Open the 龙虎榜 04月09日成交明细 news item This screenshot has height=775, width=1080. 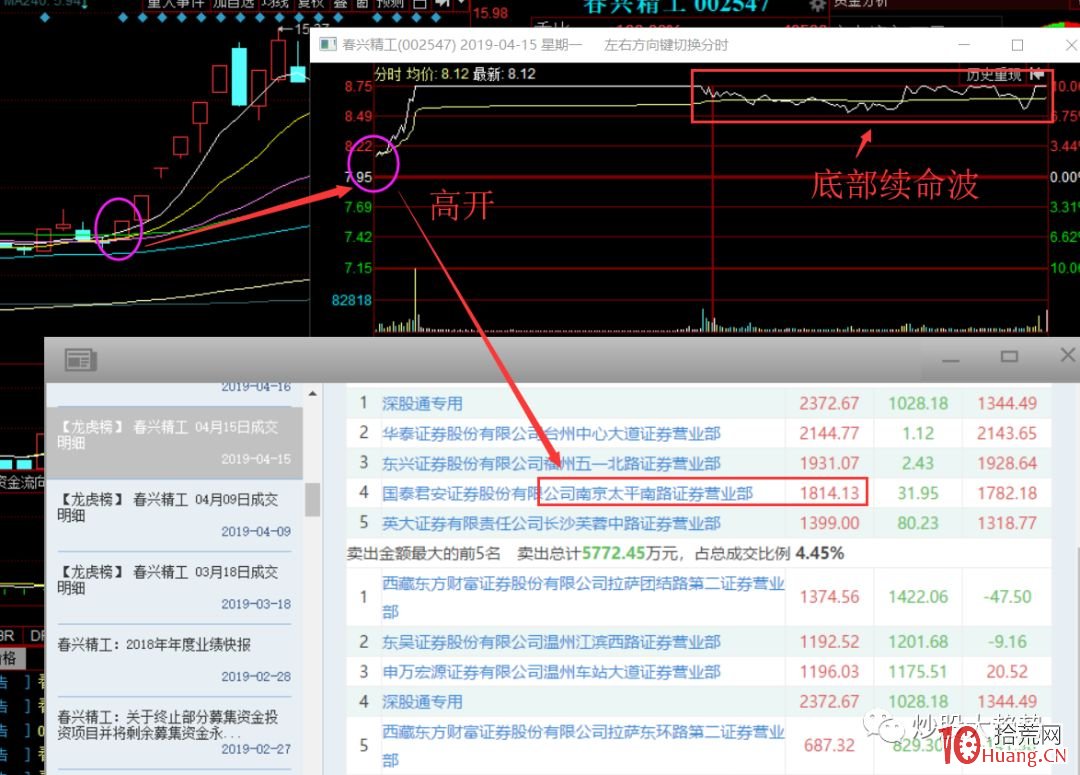pyautogui.click(x=174, y=515)
